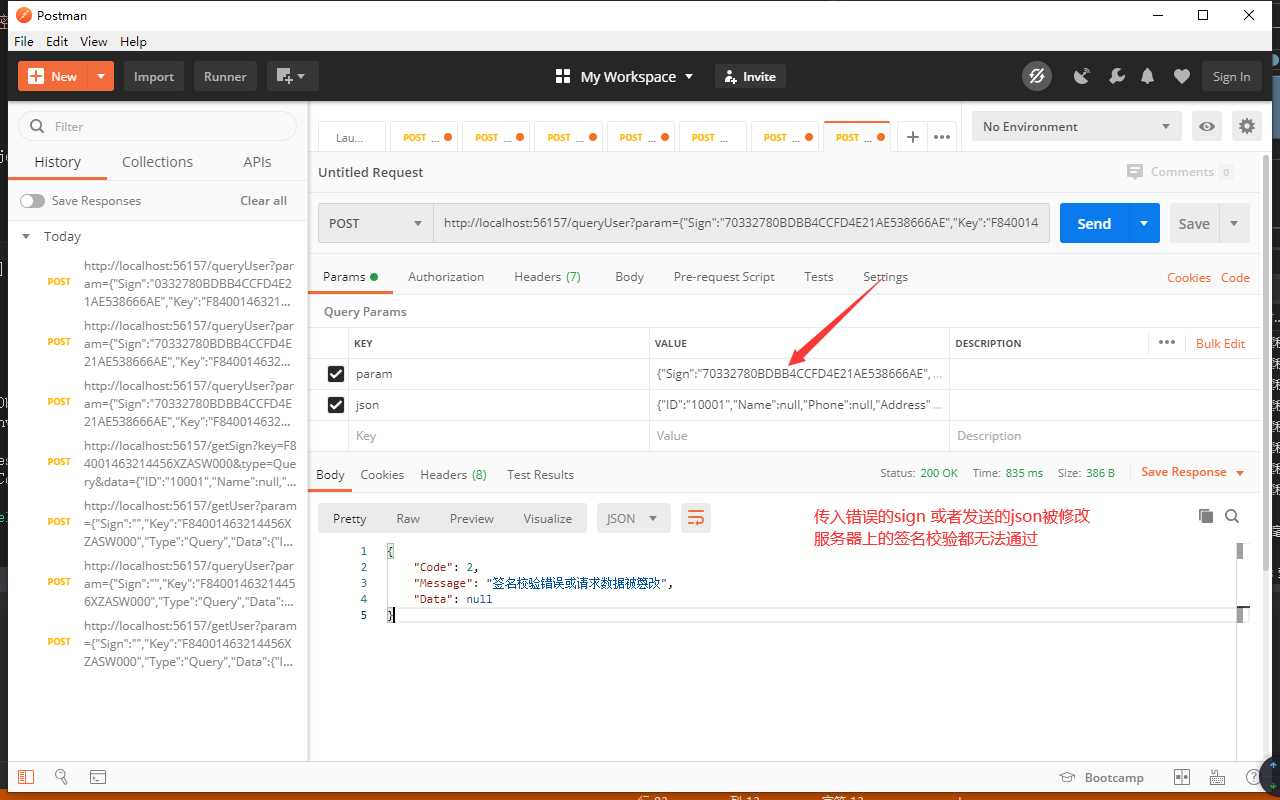Open the capture requests satellite icon
The height and width of the screenshot is (800, 1280).
click(x=1082, y=77)
